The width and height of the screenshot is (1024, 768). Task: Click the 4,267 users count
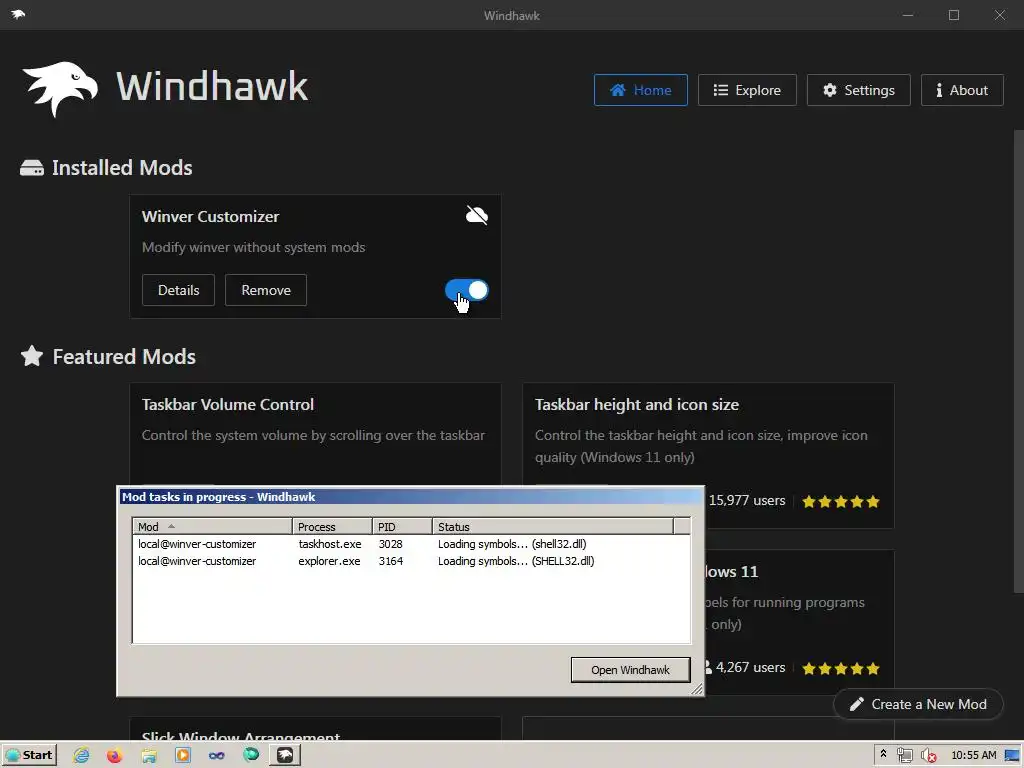(750, 667)
